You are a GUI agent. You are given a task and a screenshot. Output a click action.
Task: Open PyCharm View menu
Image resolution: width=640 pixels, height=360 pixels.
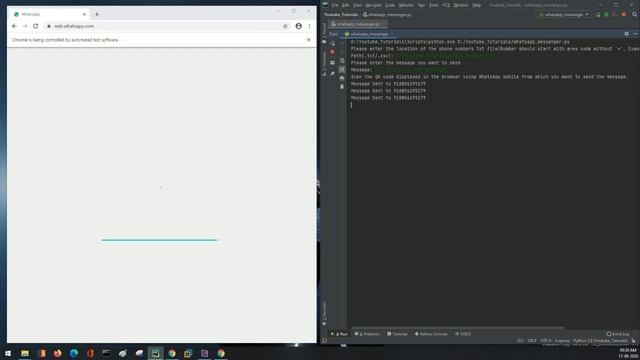coord(358,5)
